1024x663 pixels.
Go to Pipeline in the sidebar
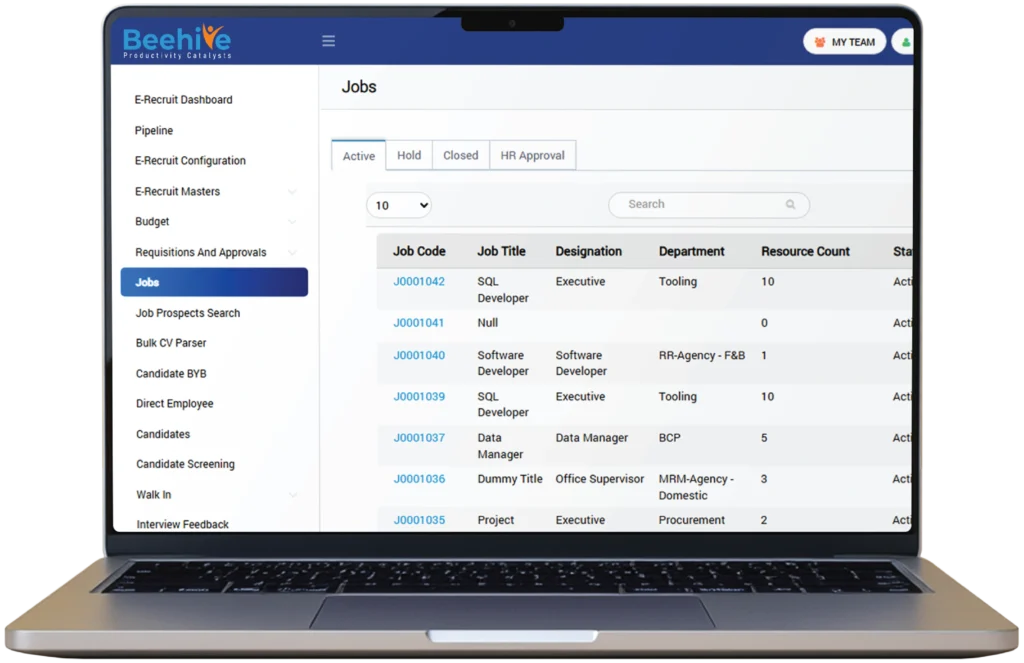click(154, 131)
